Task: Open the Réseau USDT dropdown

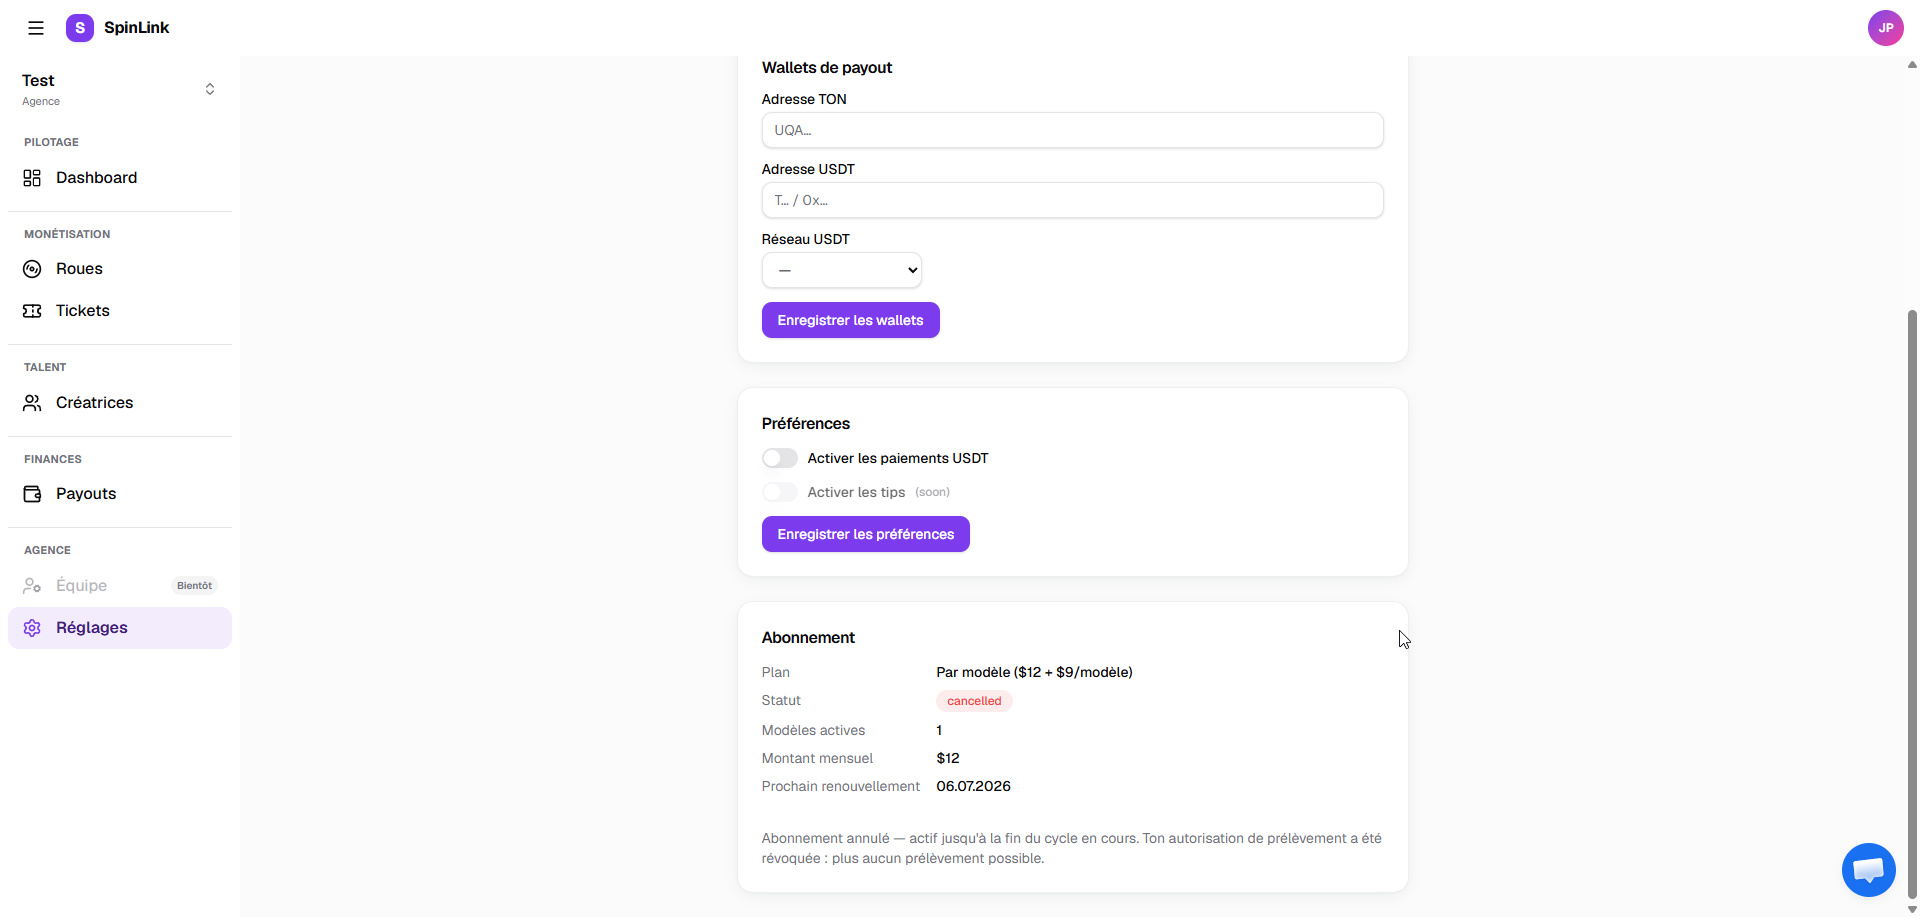Action: 841,270
